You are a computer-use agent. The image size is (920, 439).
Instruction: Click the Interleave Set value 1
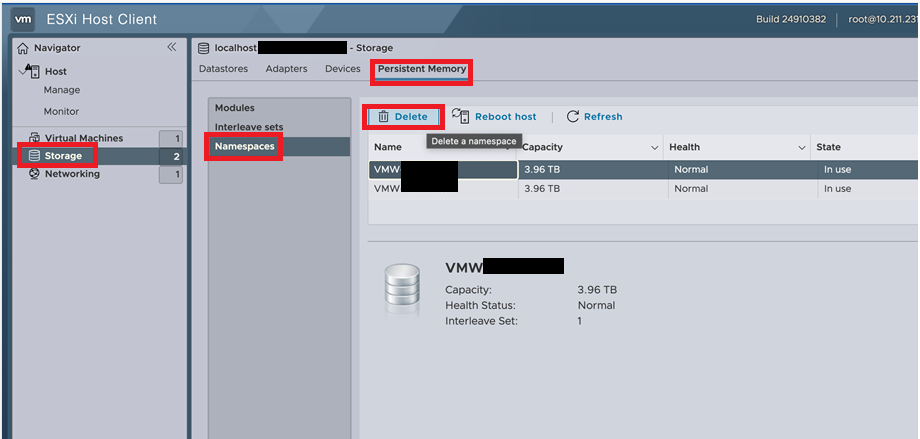pos(580,322)
